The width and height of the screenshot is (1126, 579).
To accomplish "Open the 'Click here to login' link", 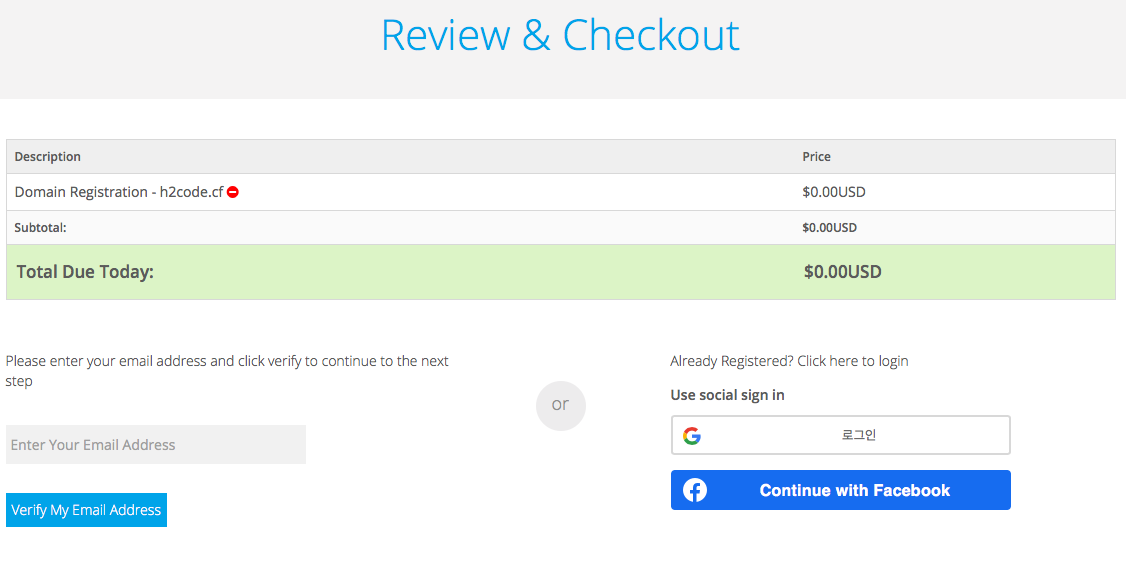I will tap(852, 361).
